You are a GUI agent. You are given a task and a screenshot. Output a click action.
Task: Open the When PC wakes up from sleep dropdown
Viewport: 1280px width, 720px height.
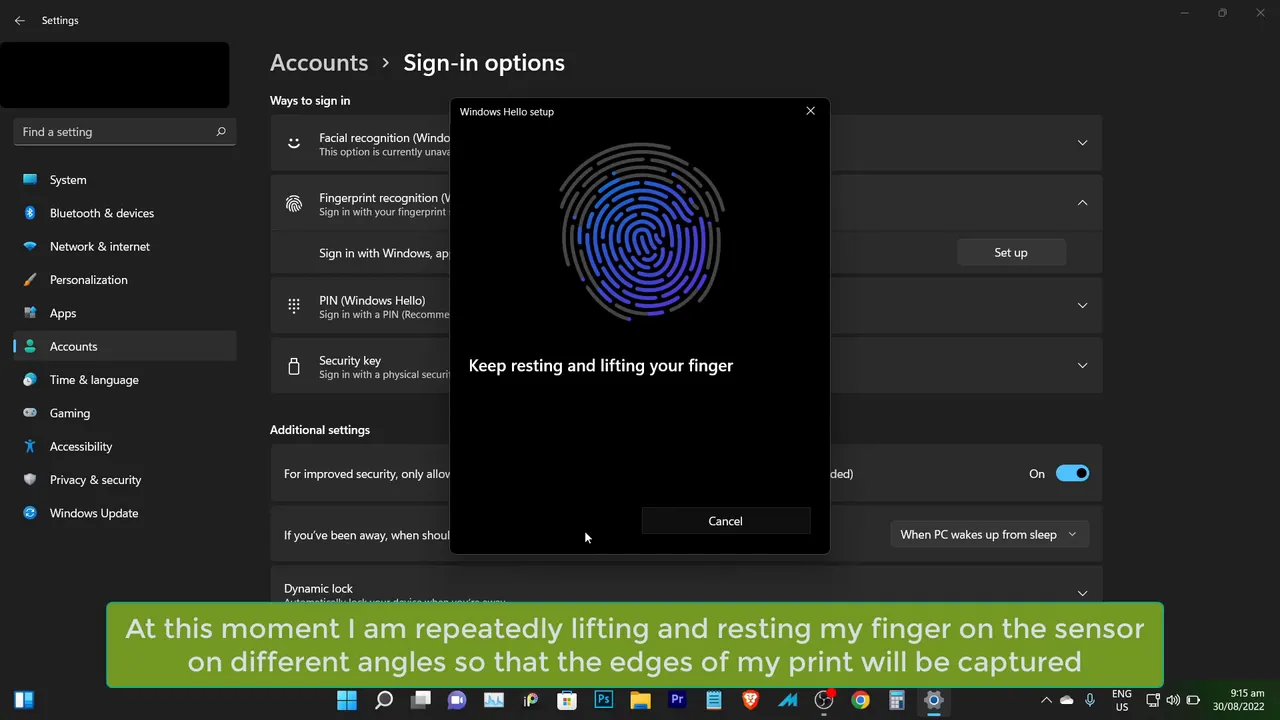coord(988,535)
